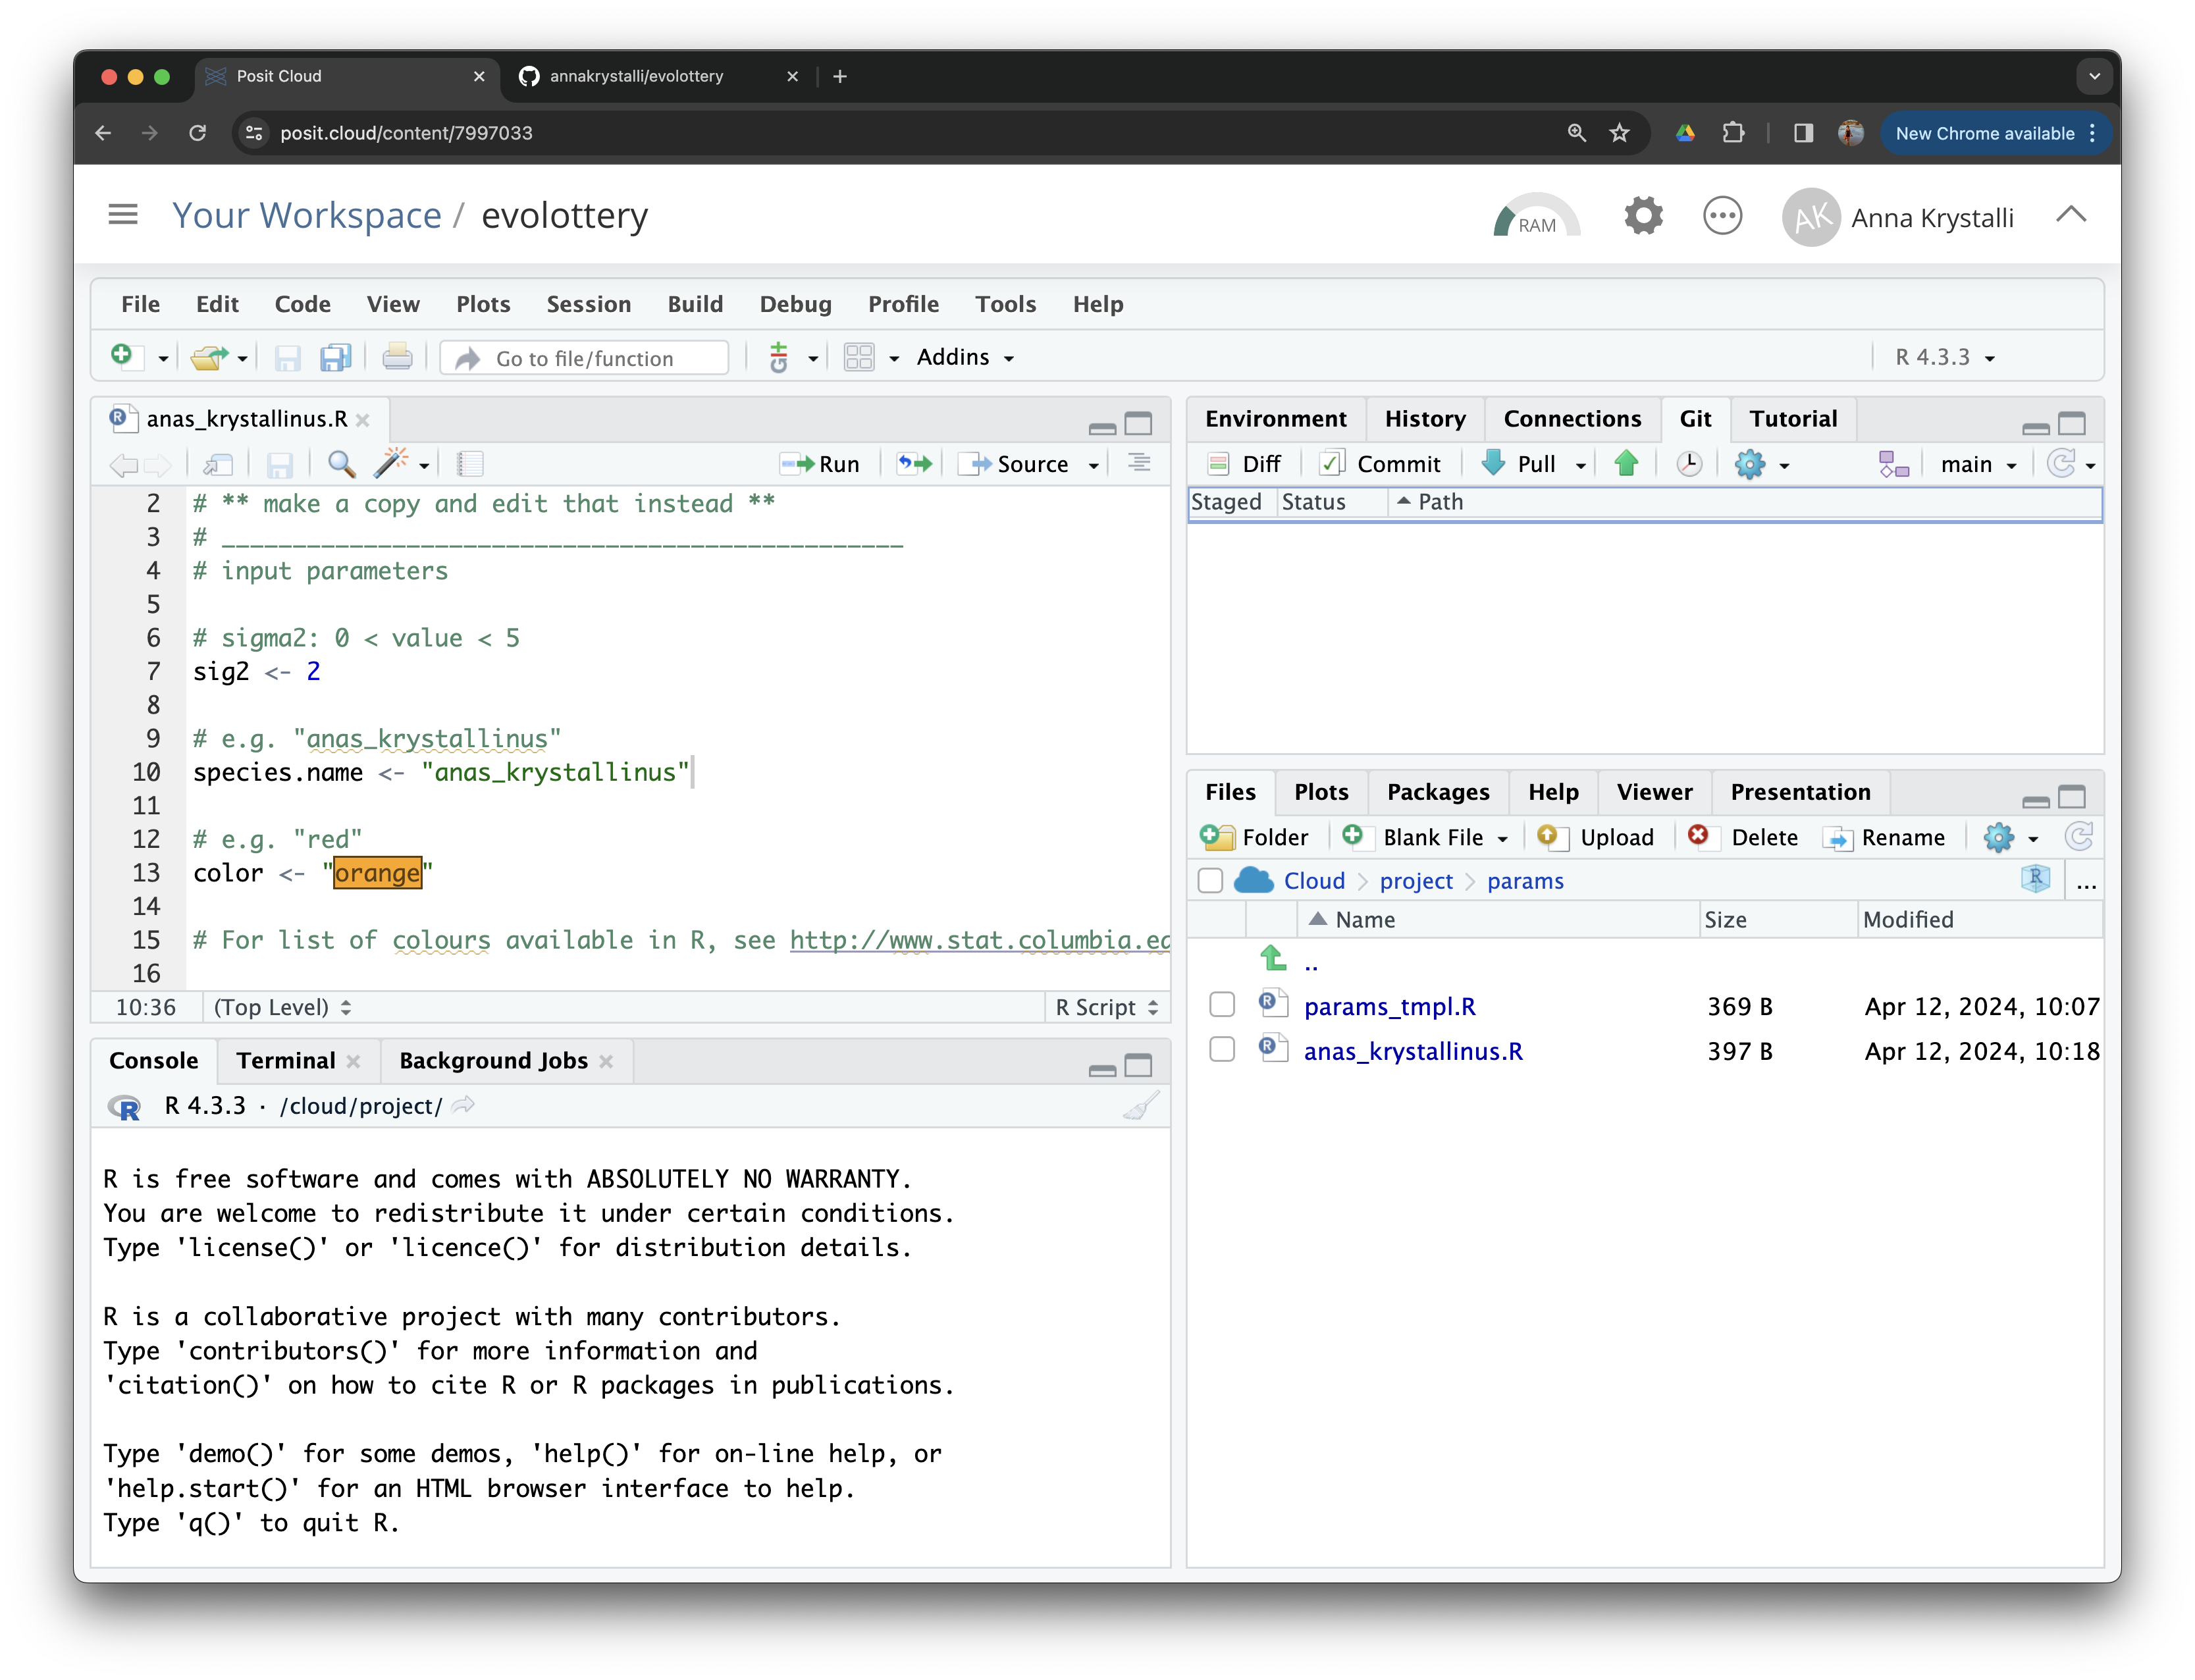Click the document outline icon
The image size is (2195, 1680).
pyautogui.click(x=1139, y=463)
